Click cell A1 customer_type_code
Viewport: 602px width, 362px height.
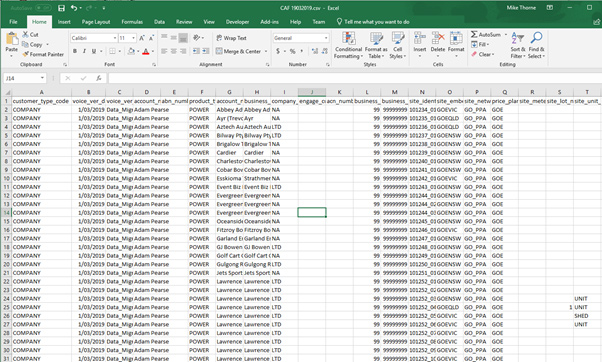41,101
